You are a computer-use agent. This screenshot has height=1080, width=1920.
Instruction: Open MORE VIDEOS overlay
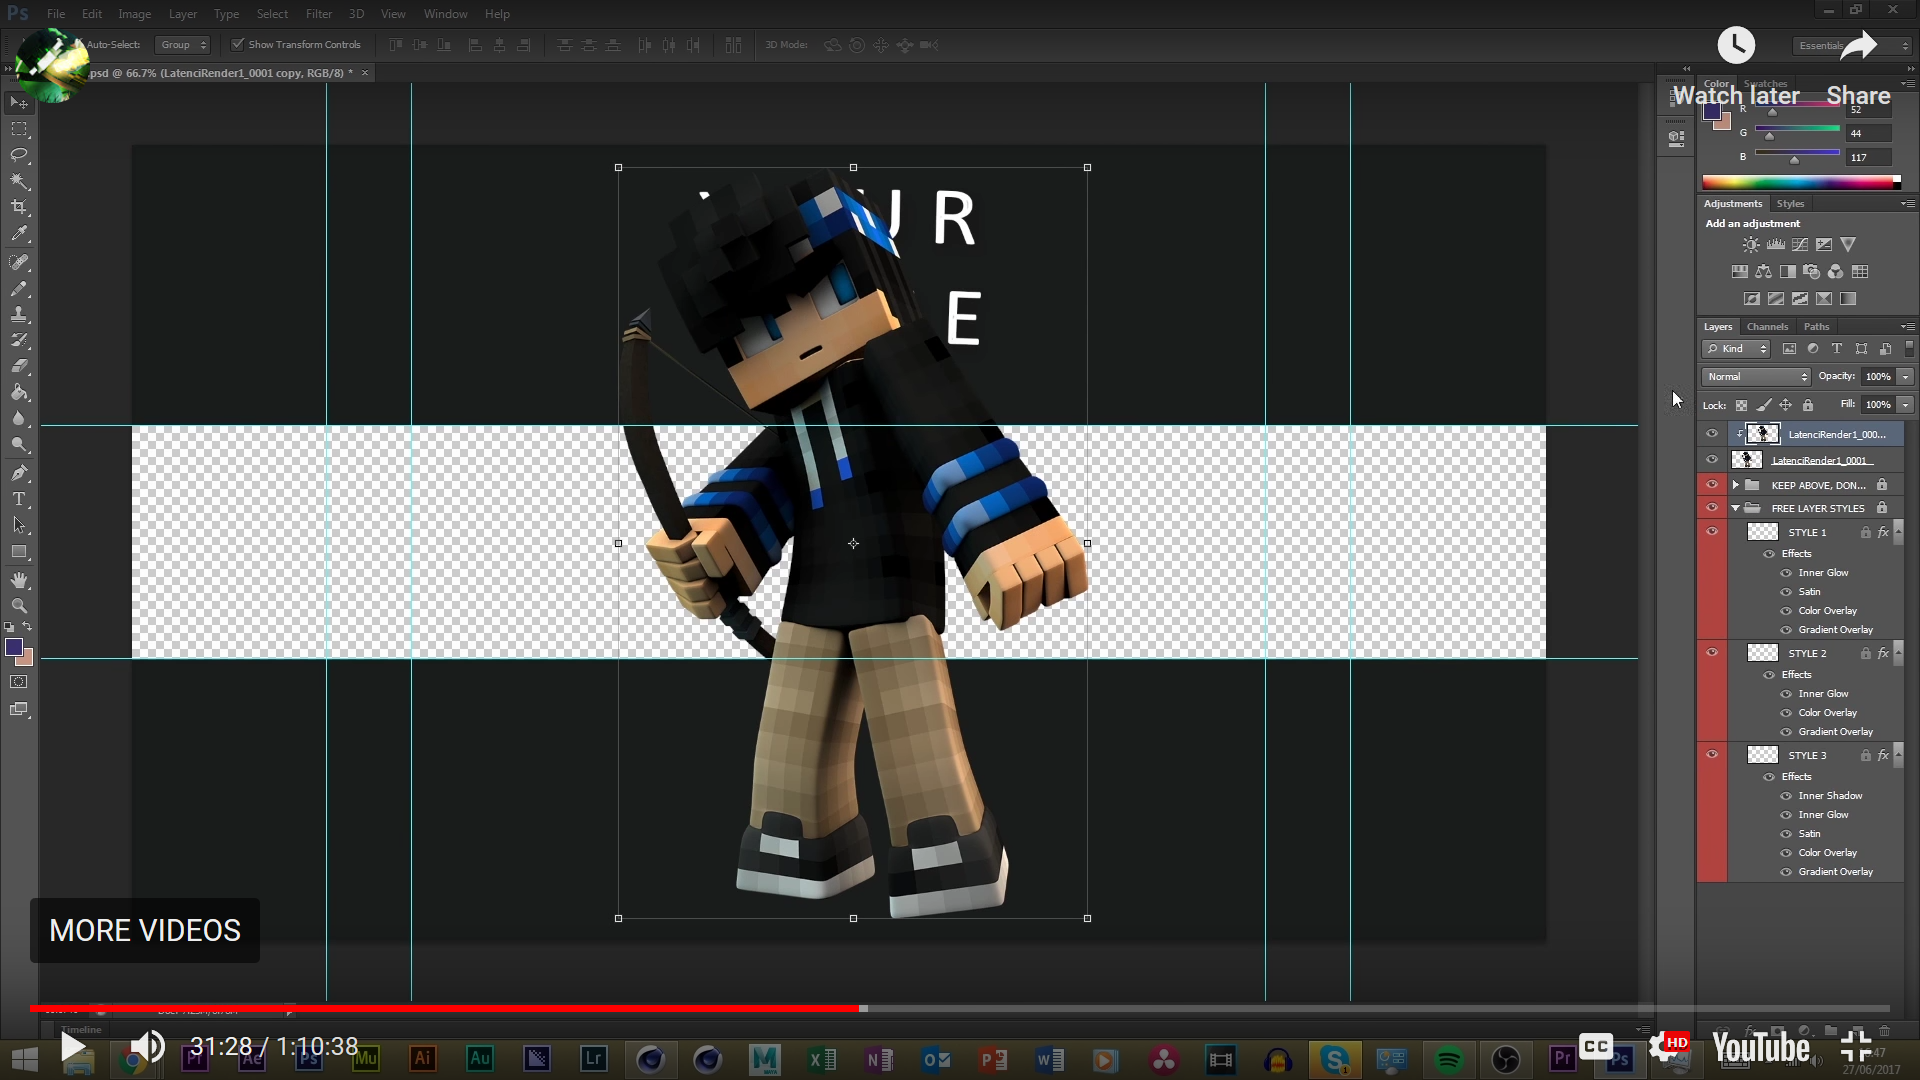pyautogui.click(x=145, y=931)
